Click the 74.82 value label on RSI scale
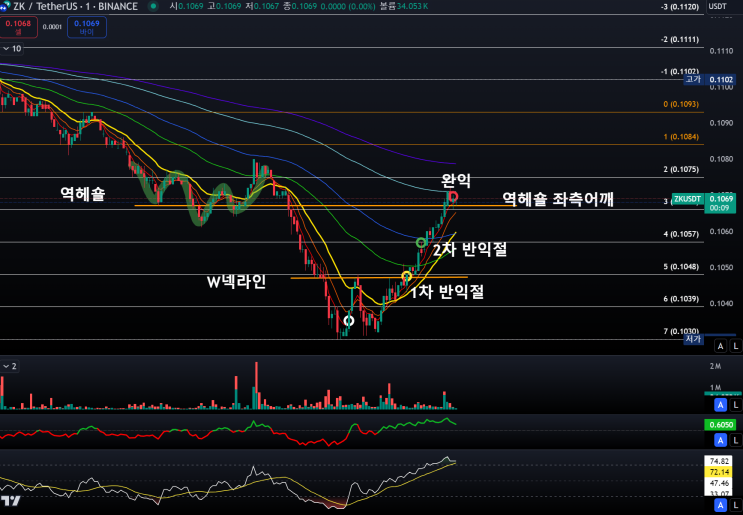The image size is (743, 515). click(719, 461)
